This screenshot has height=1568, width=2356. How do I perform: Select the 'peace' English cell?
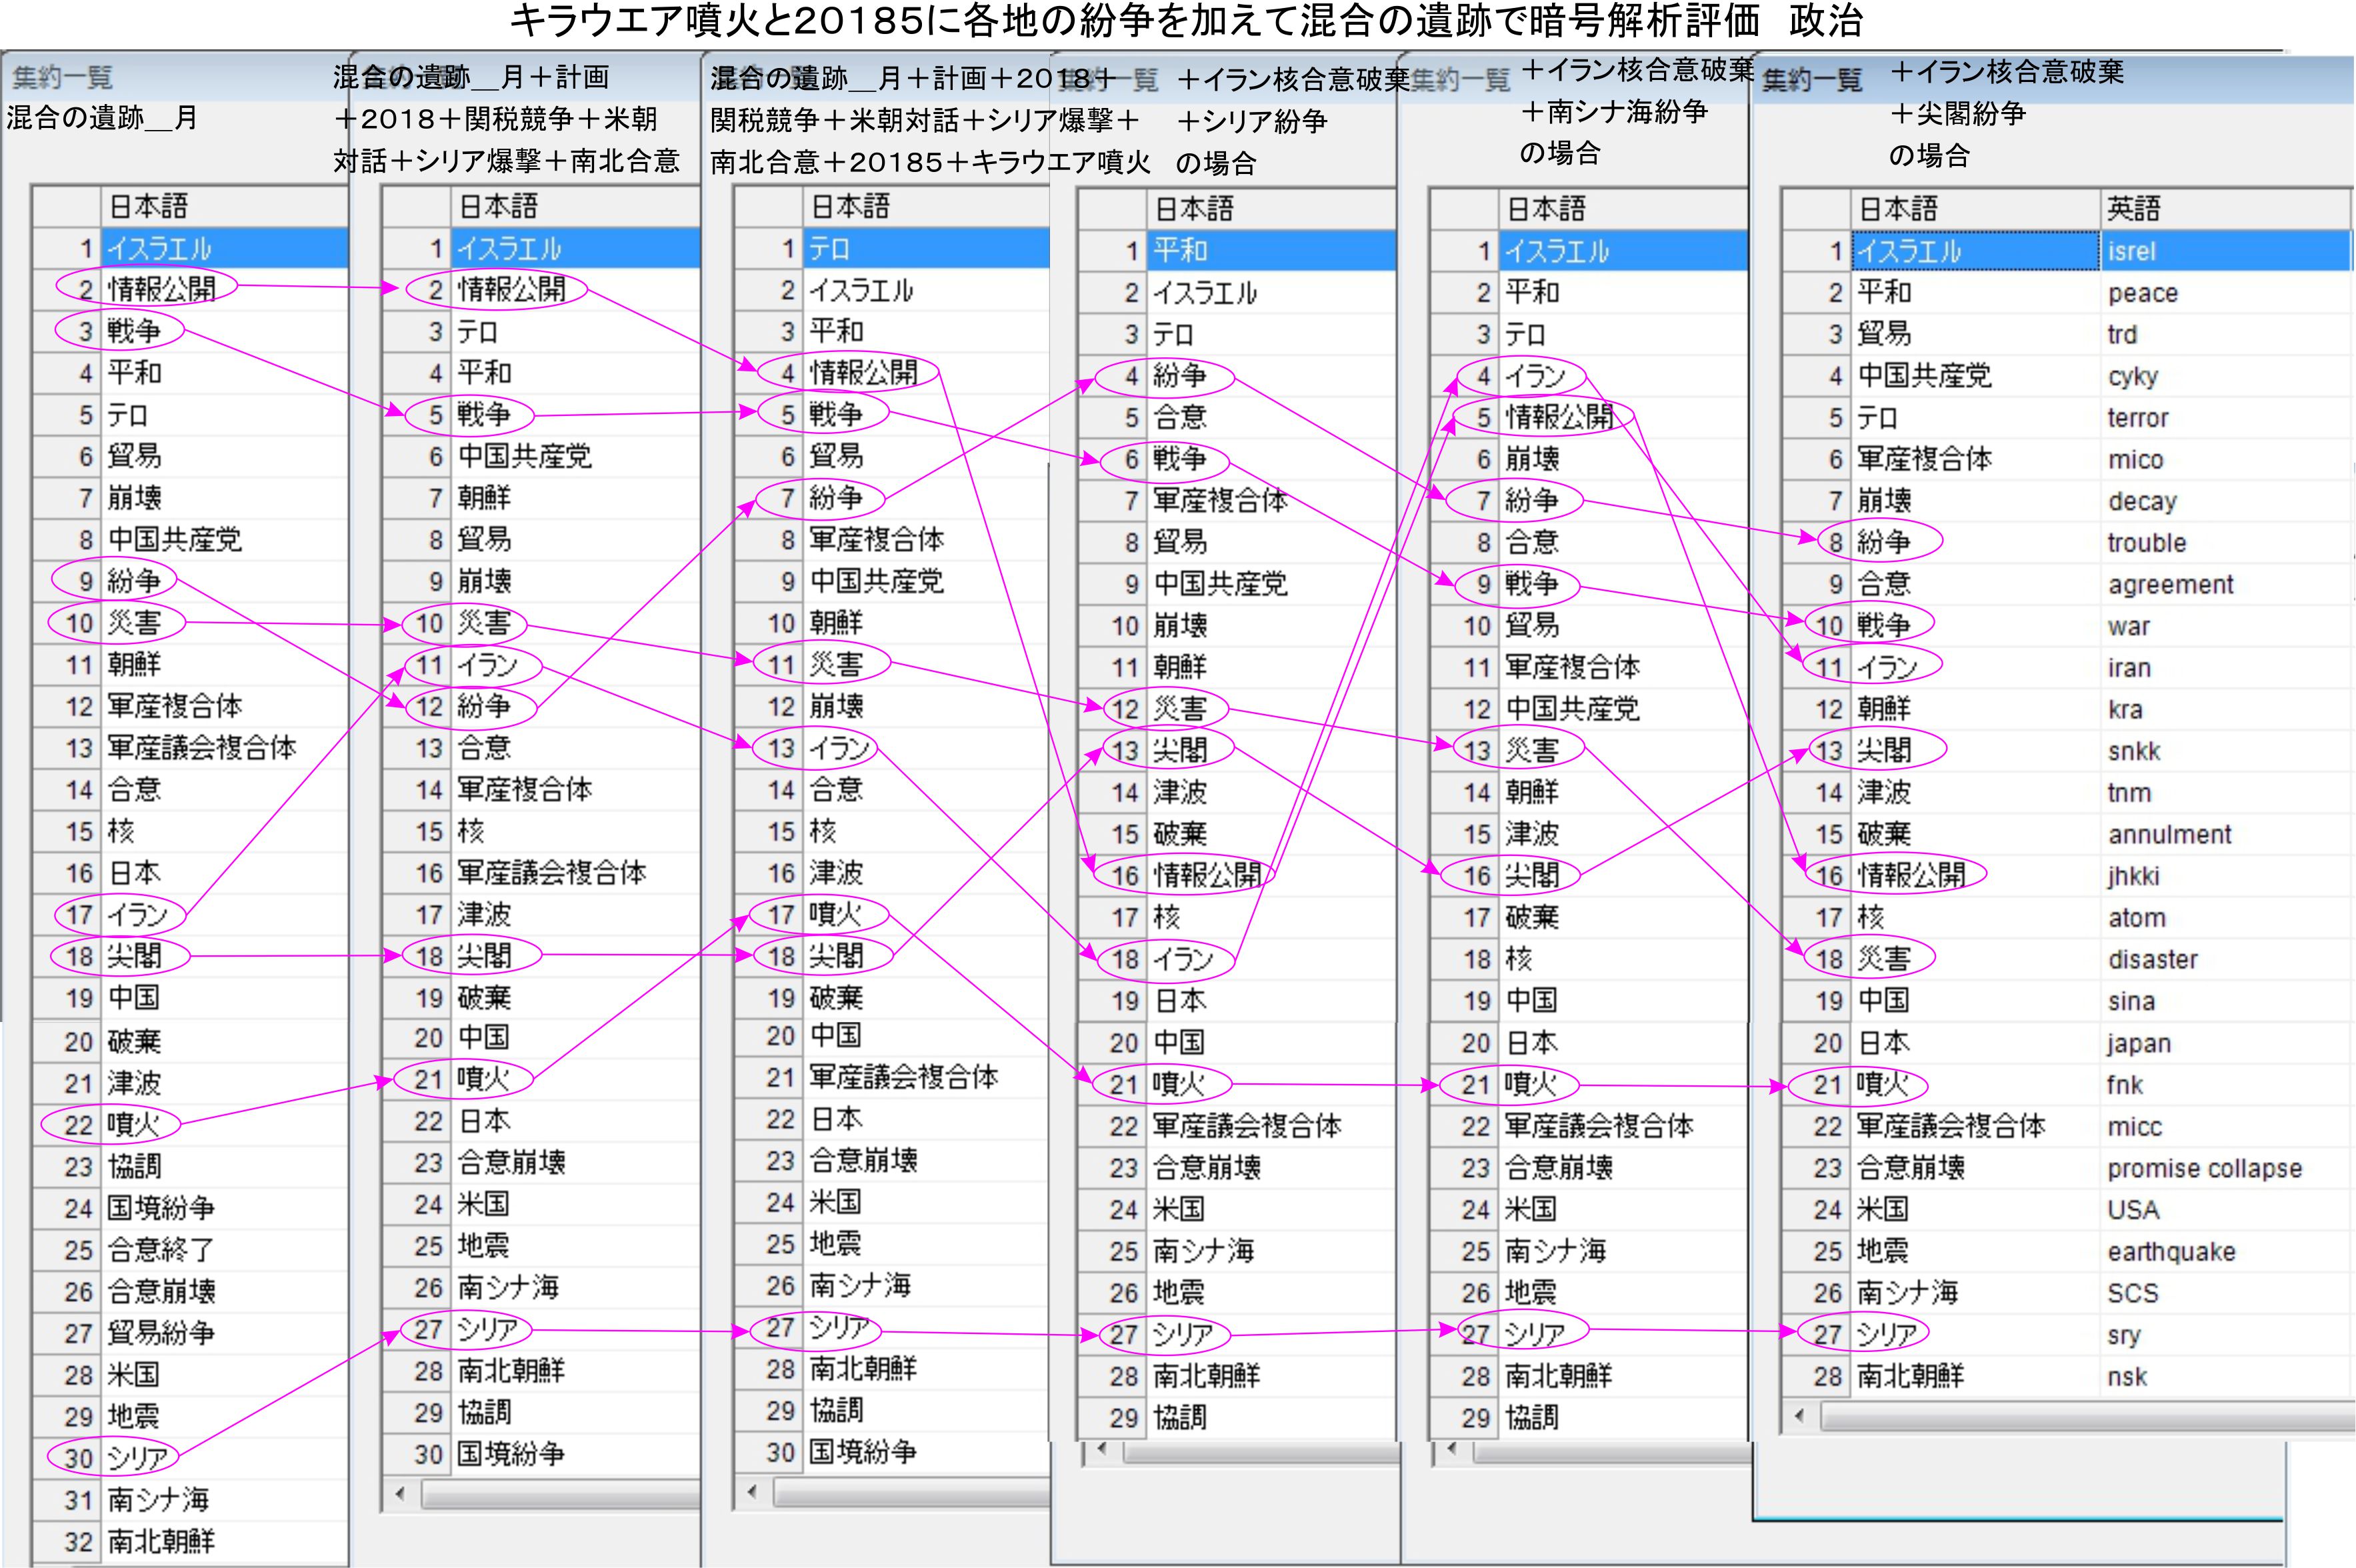coord(2141,293)
